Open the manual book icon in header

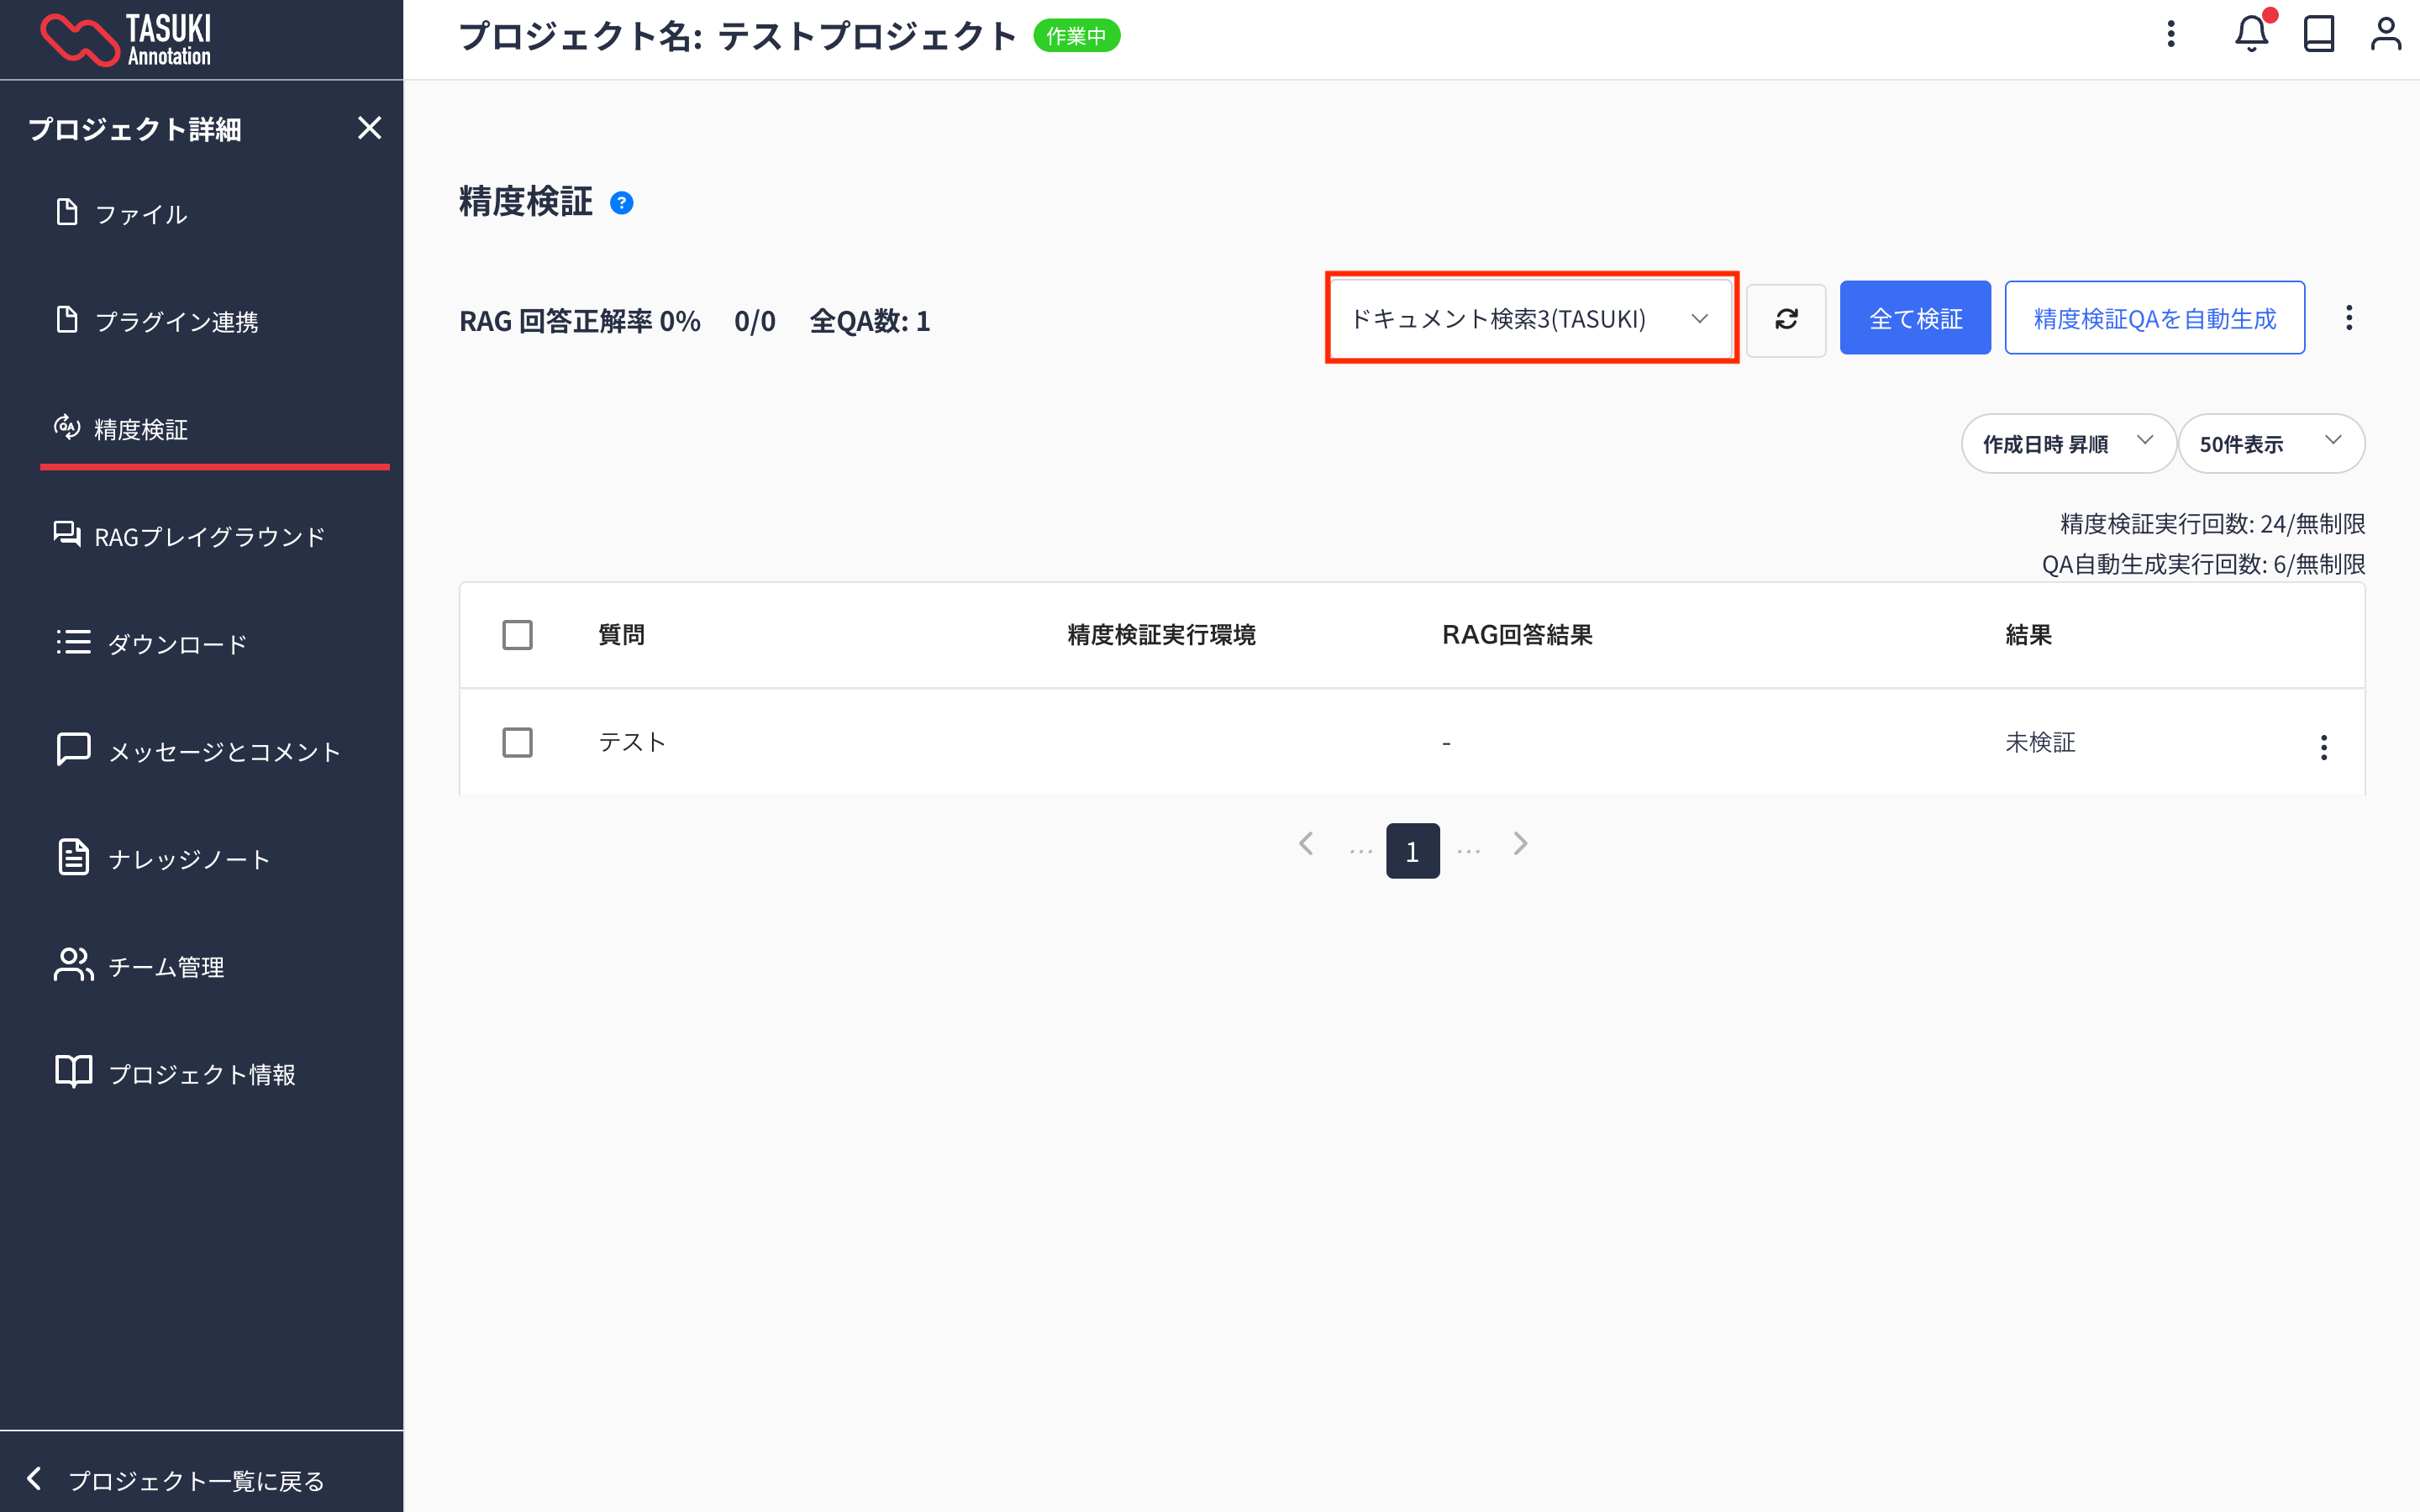pos(2318,35)
